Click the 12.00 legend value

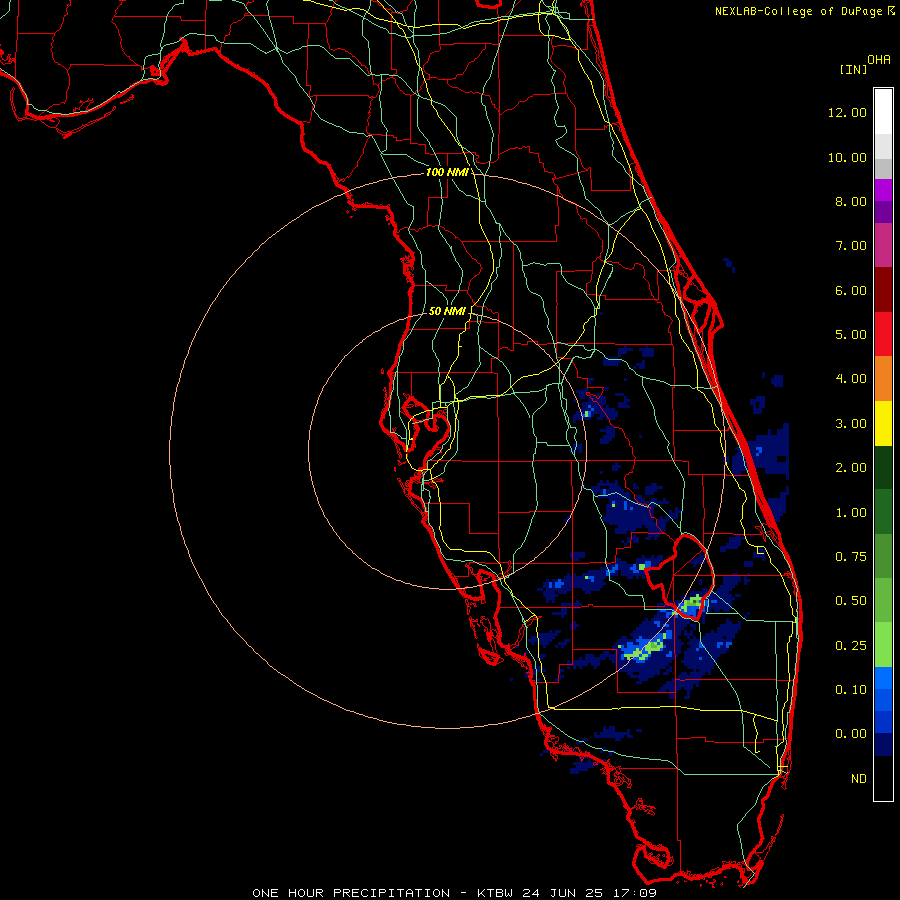(x=847, y=112)
